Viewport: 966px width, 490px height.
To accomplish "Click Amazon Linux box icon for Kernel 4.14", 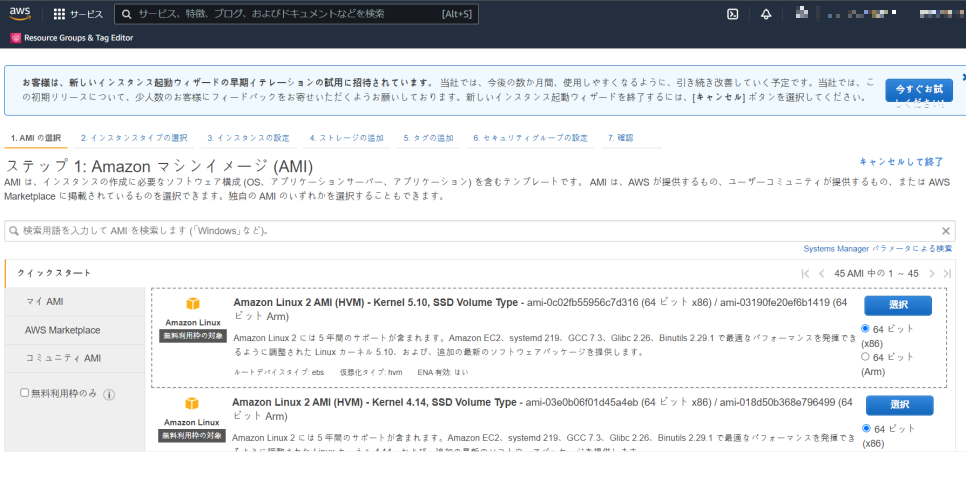I will pyautogui.click(x=192, y=404).
